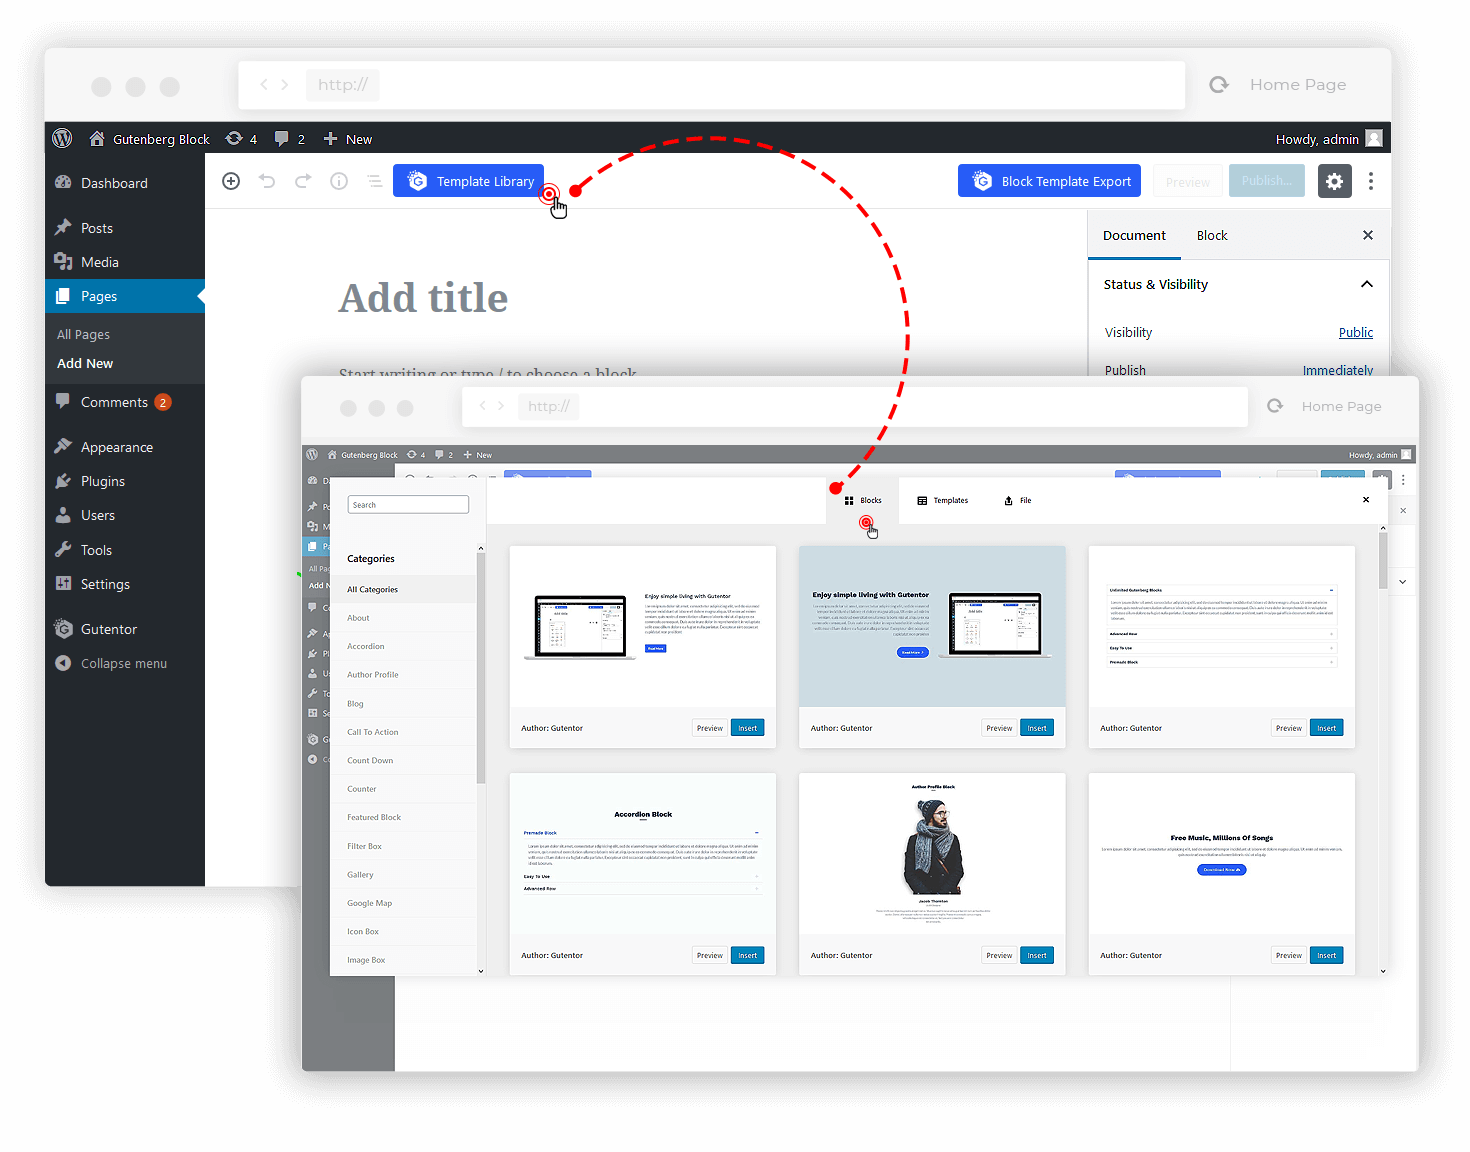The width and height of the screenshot is (1470, 1152).
Task: Open Gutenberg Block home site link
Action: pyautogui.click(x=149, y=139)
